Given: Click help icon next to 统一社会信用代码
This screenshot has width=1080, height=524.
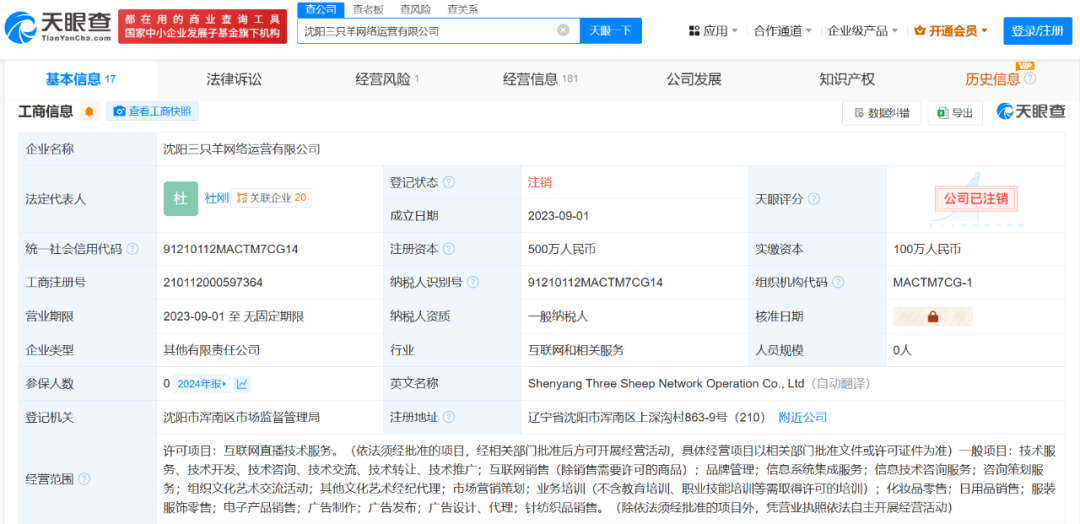Looking at the screenshot, I should [x=132, y=249].
